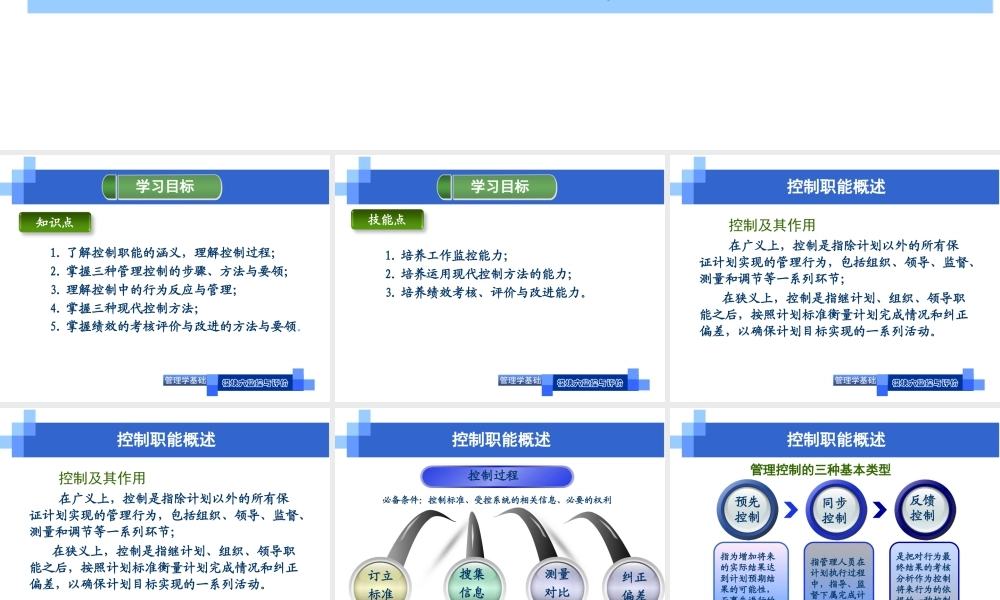The width and height of the screenshot is (1000, 600).
Task: Select the 反馈控制 circle icon
Action: [x=924, y=511]
